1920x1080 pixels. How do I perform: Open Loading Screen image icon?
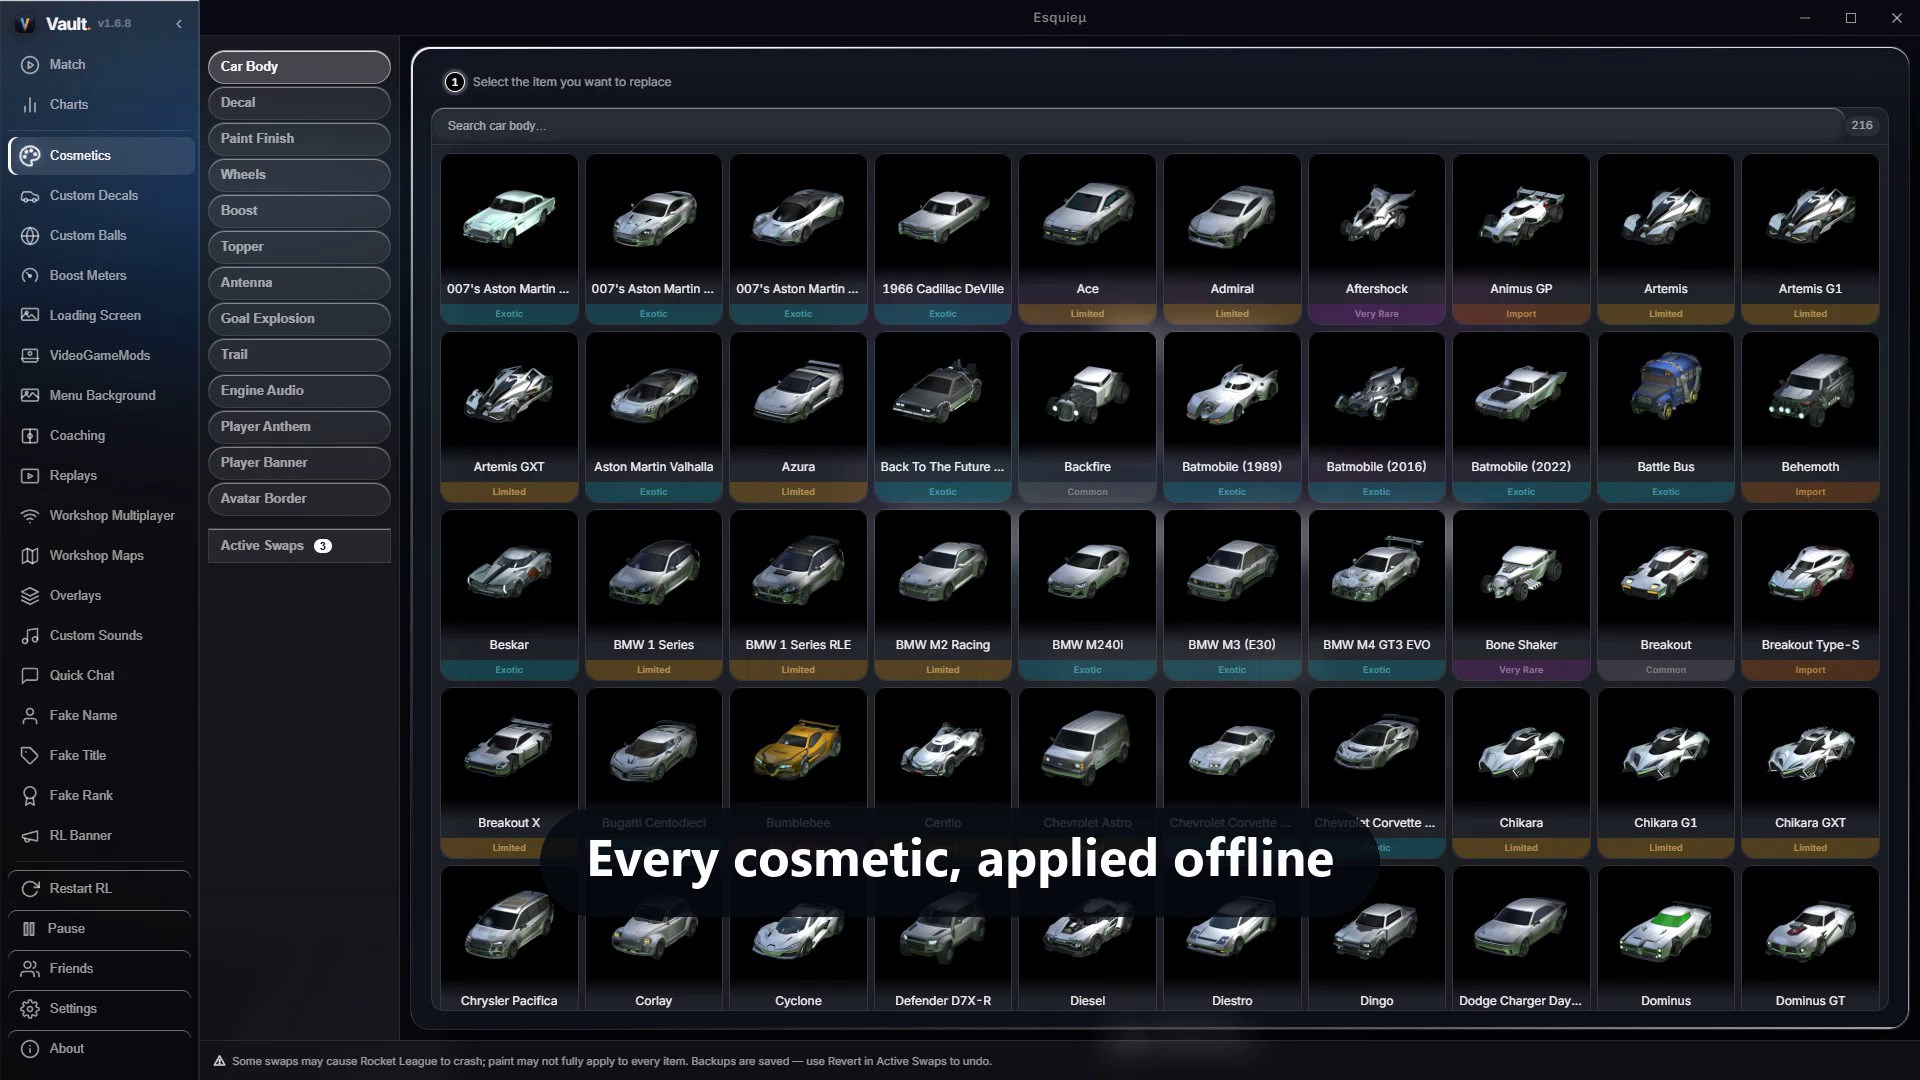point(30,315)
